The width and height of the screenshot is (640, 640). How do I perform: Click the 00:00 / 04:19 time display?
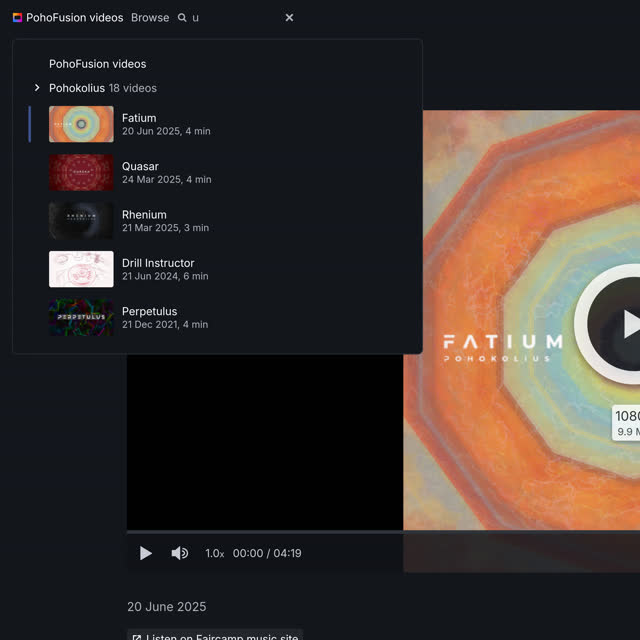pyautogui.click(x=267, y=553)
